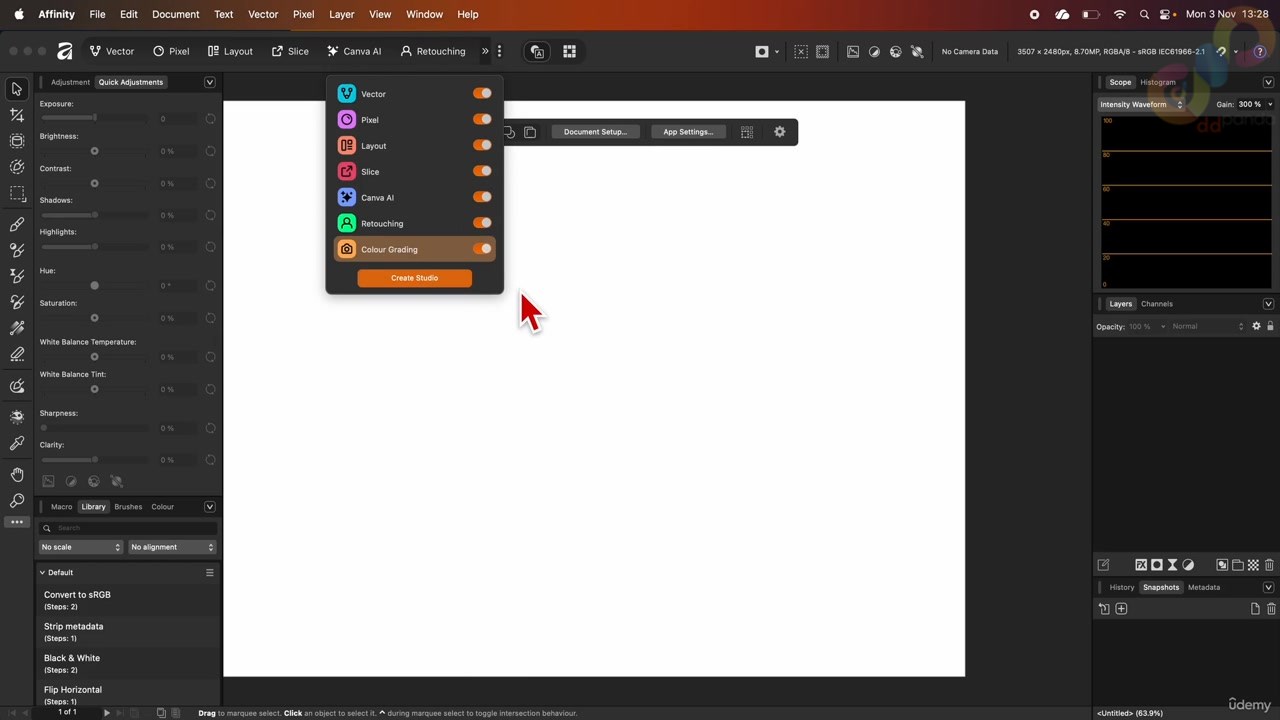Image resolution: width=1280 pixels, height=720 pixels.
Task: Toggle the Layout studio switch
Action: click(483, 145)
